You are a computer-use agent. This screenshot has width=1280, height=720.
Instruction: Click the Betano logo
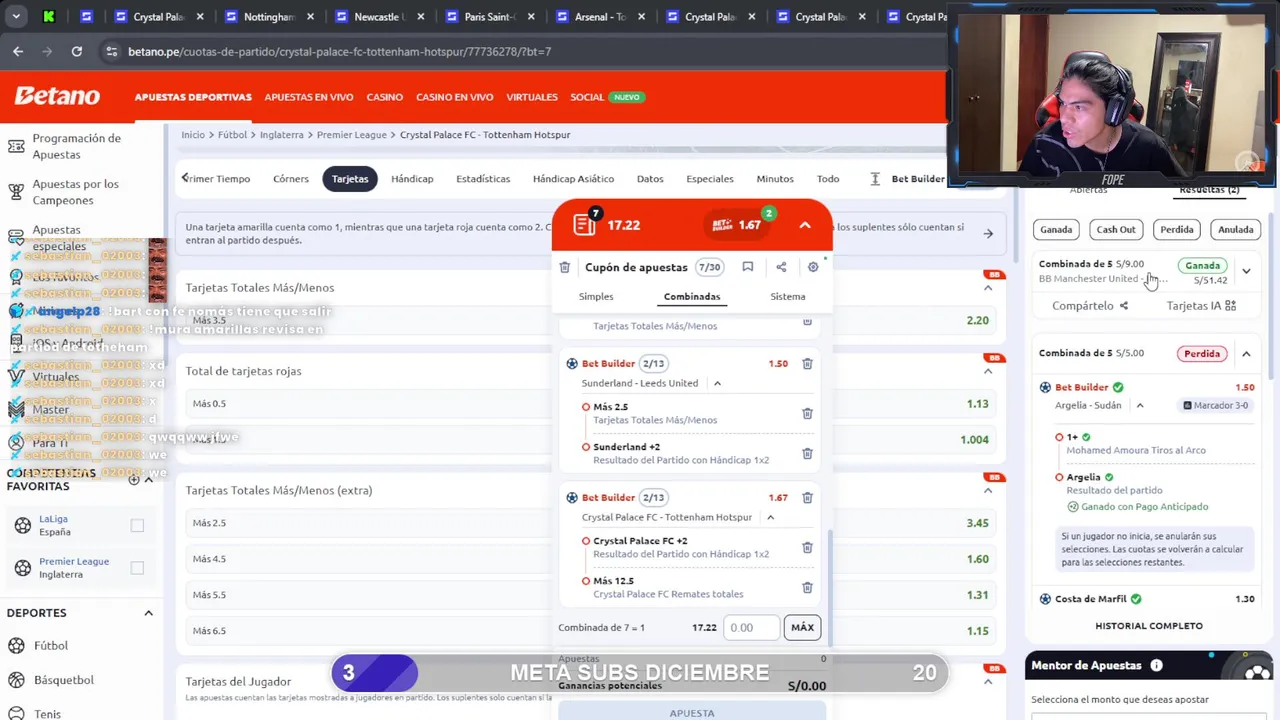tap(57, 96)
